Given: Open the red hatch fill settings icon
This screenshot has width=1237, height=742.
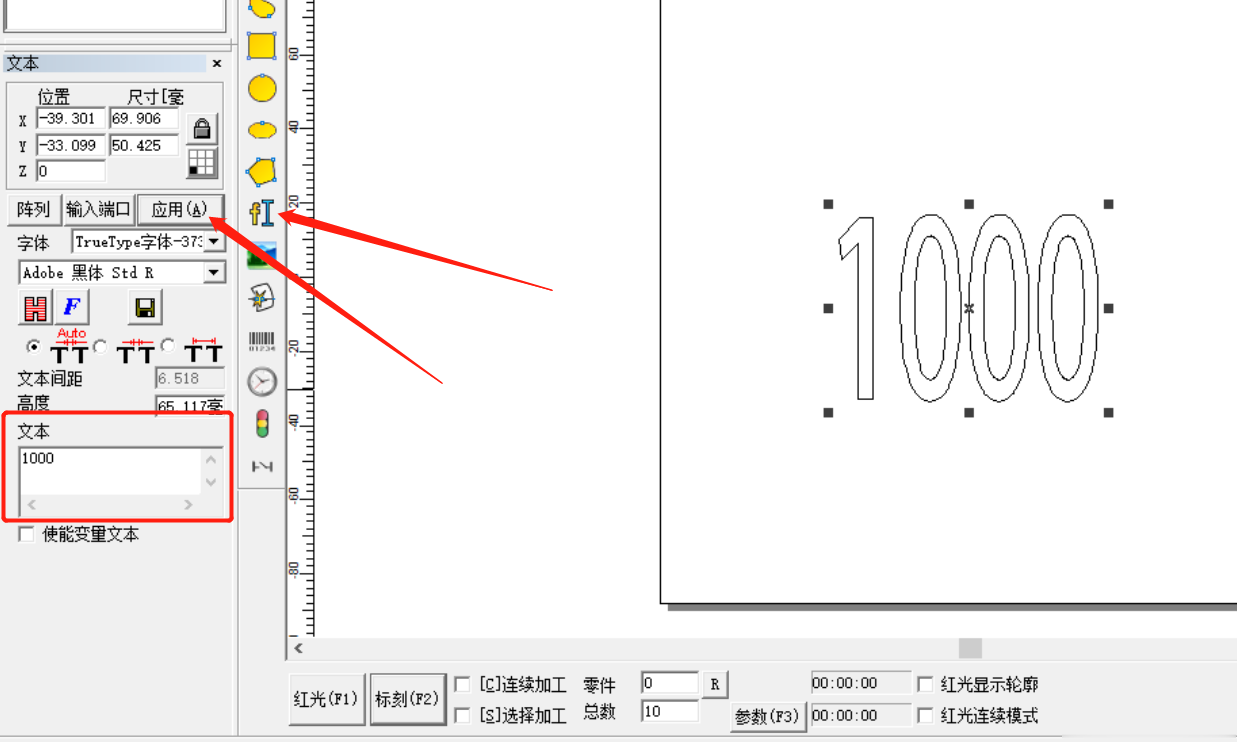Looking at the screenshot, I should tap(35, 308).
